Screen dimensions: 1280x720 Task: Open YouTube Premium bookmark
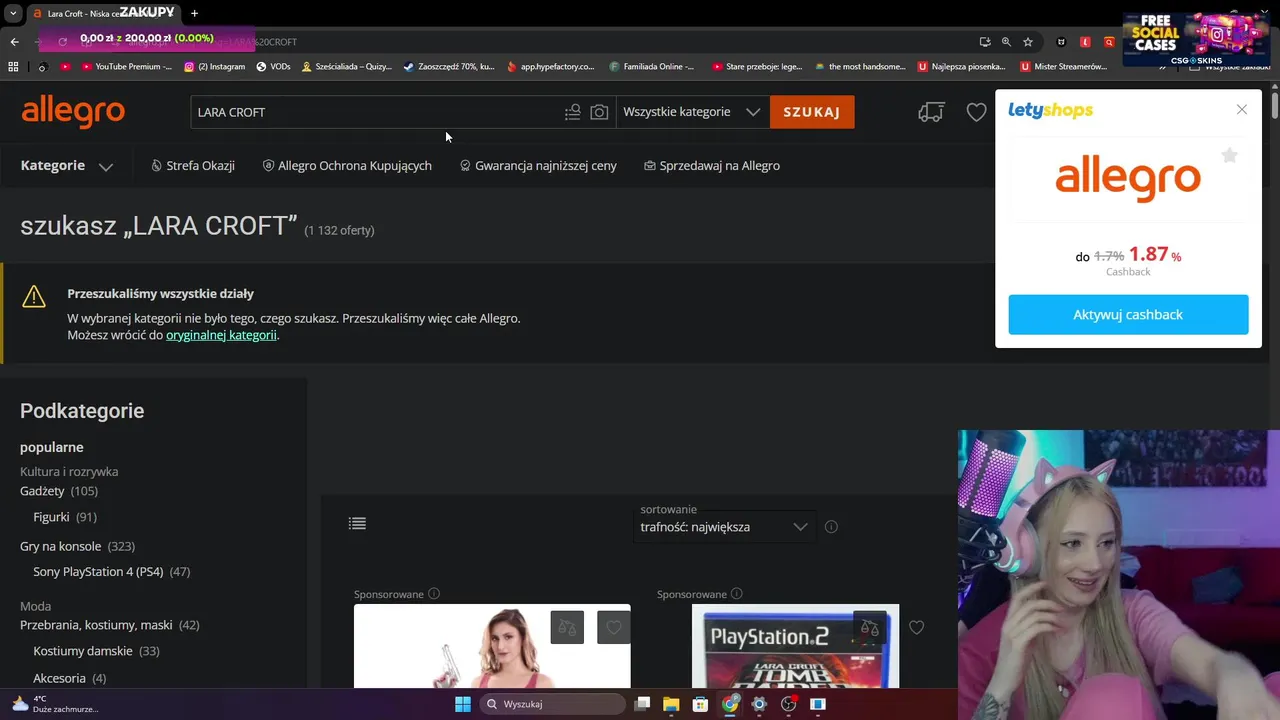coord(126,66)
